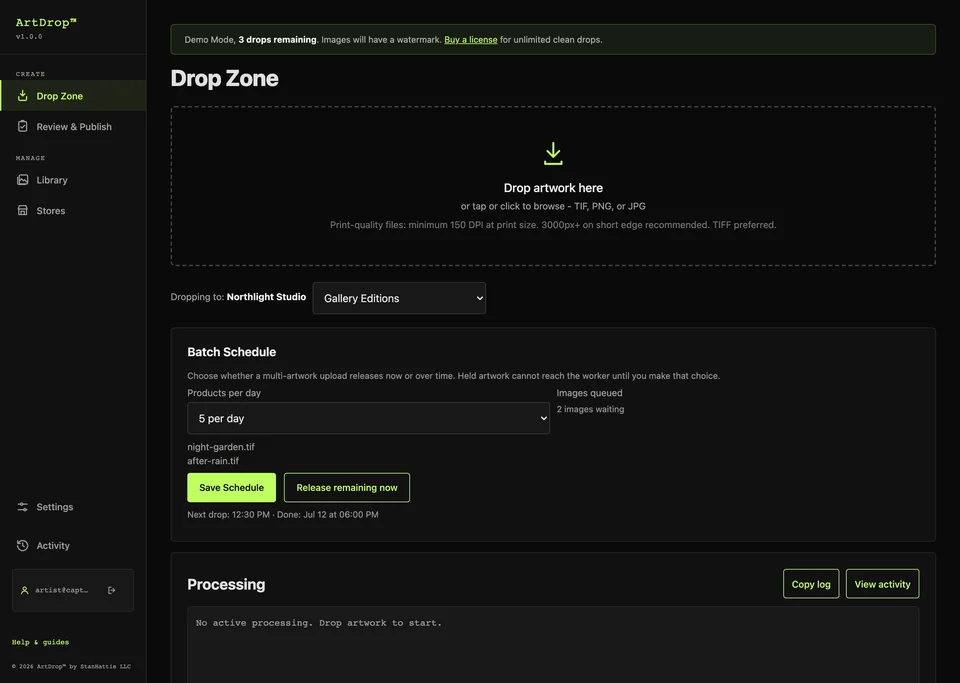This screenshot has height=683, width=960.
Task: Open the Help & guides link
Action: point(40,642)
